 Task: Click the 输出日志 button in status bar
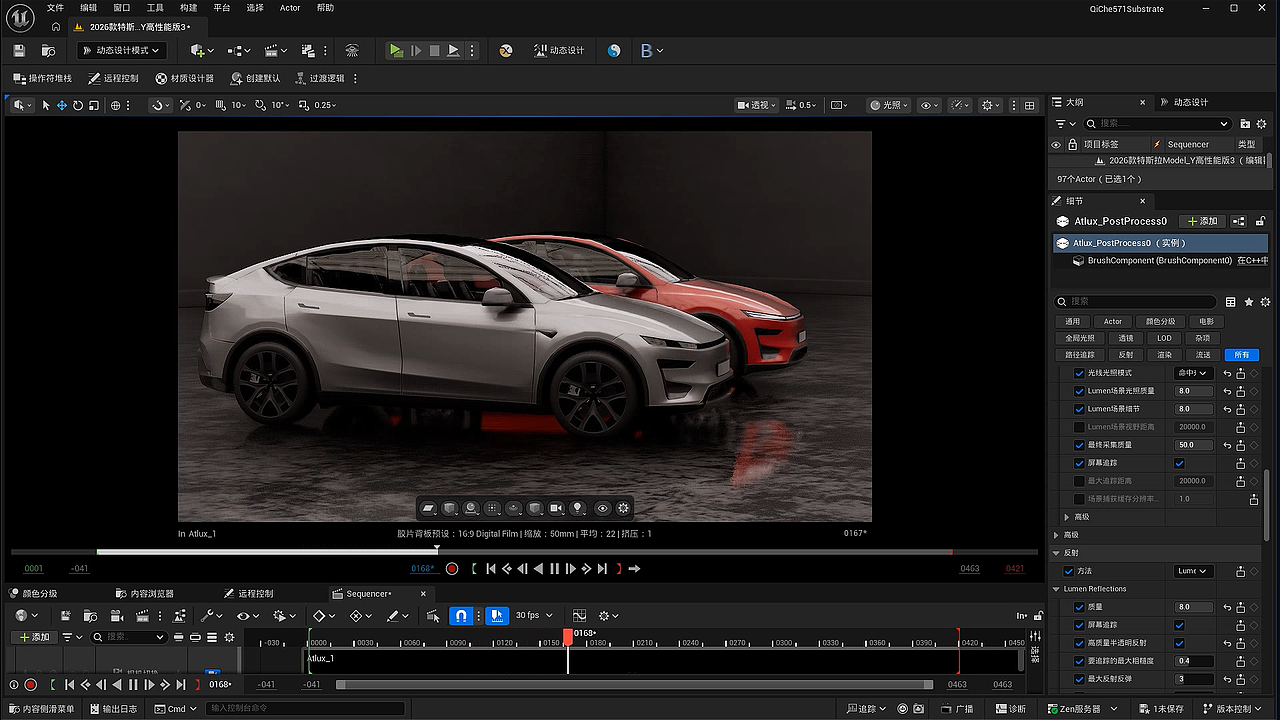(x=113, y=709)
